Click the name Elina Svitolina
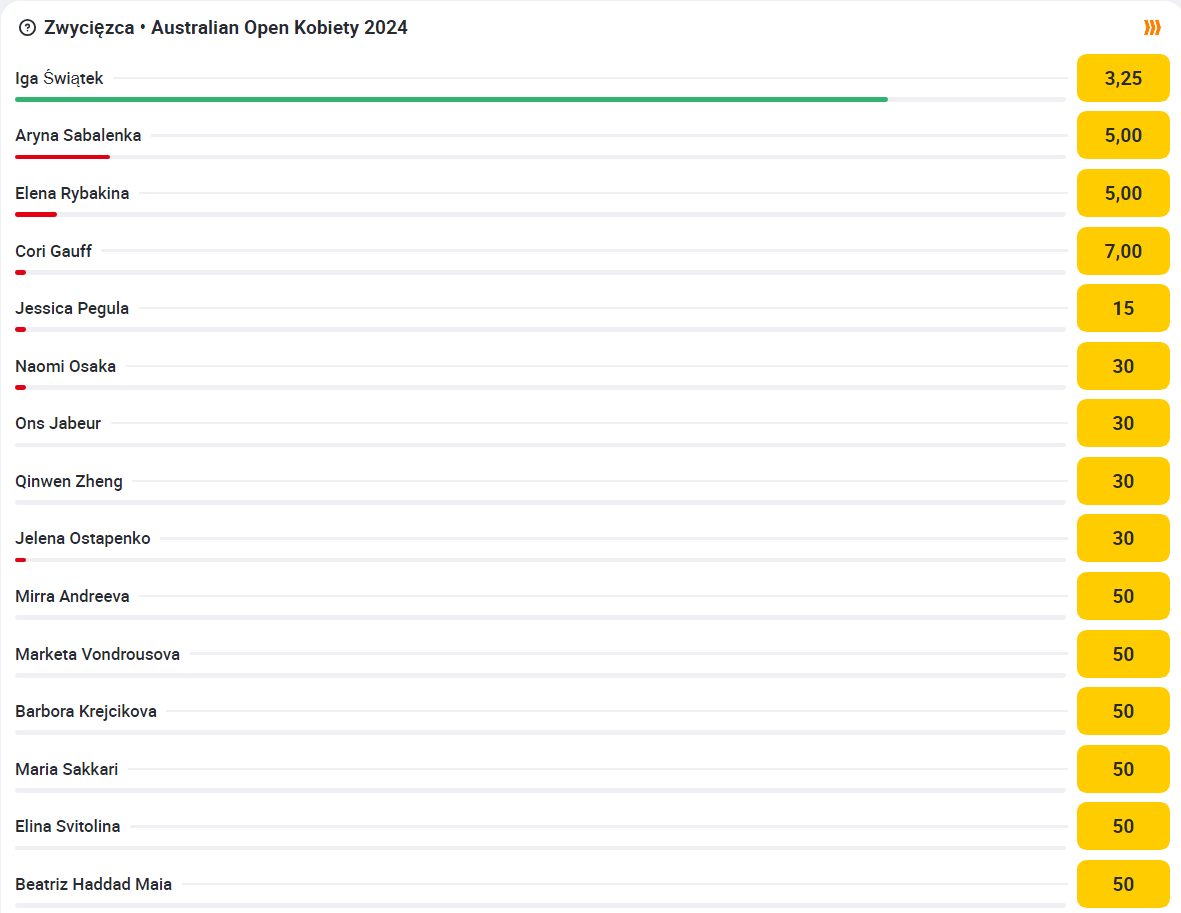This screenshot has height=913, width=1181. (68, 826)
